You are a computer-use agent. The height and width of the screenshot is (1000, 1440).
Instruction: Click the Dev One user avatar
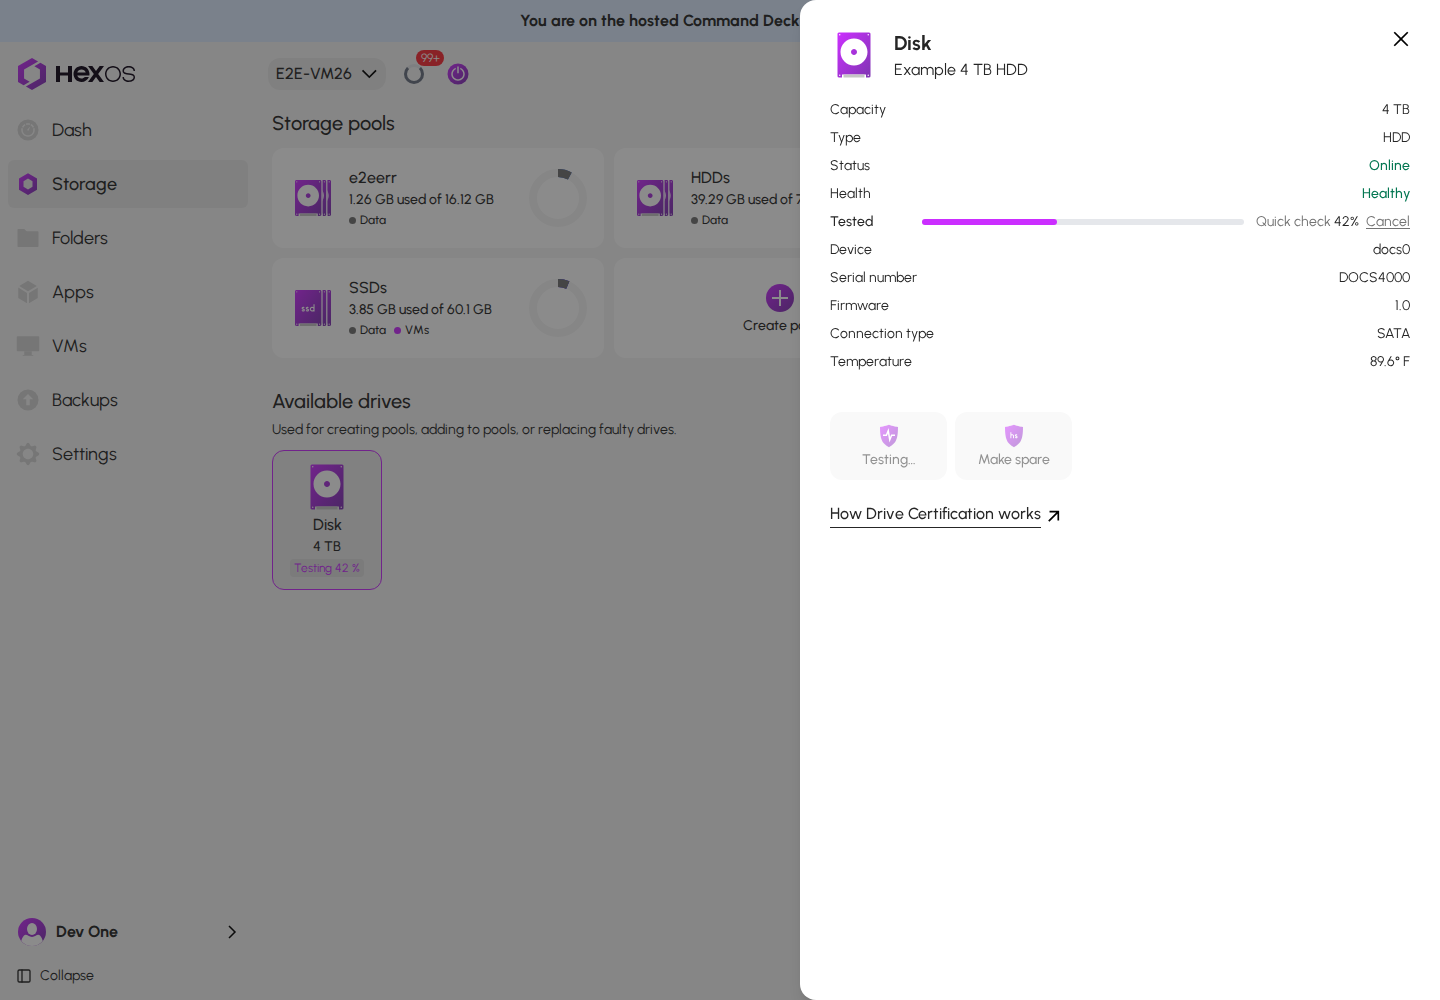[32, 932]
